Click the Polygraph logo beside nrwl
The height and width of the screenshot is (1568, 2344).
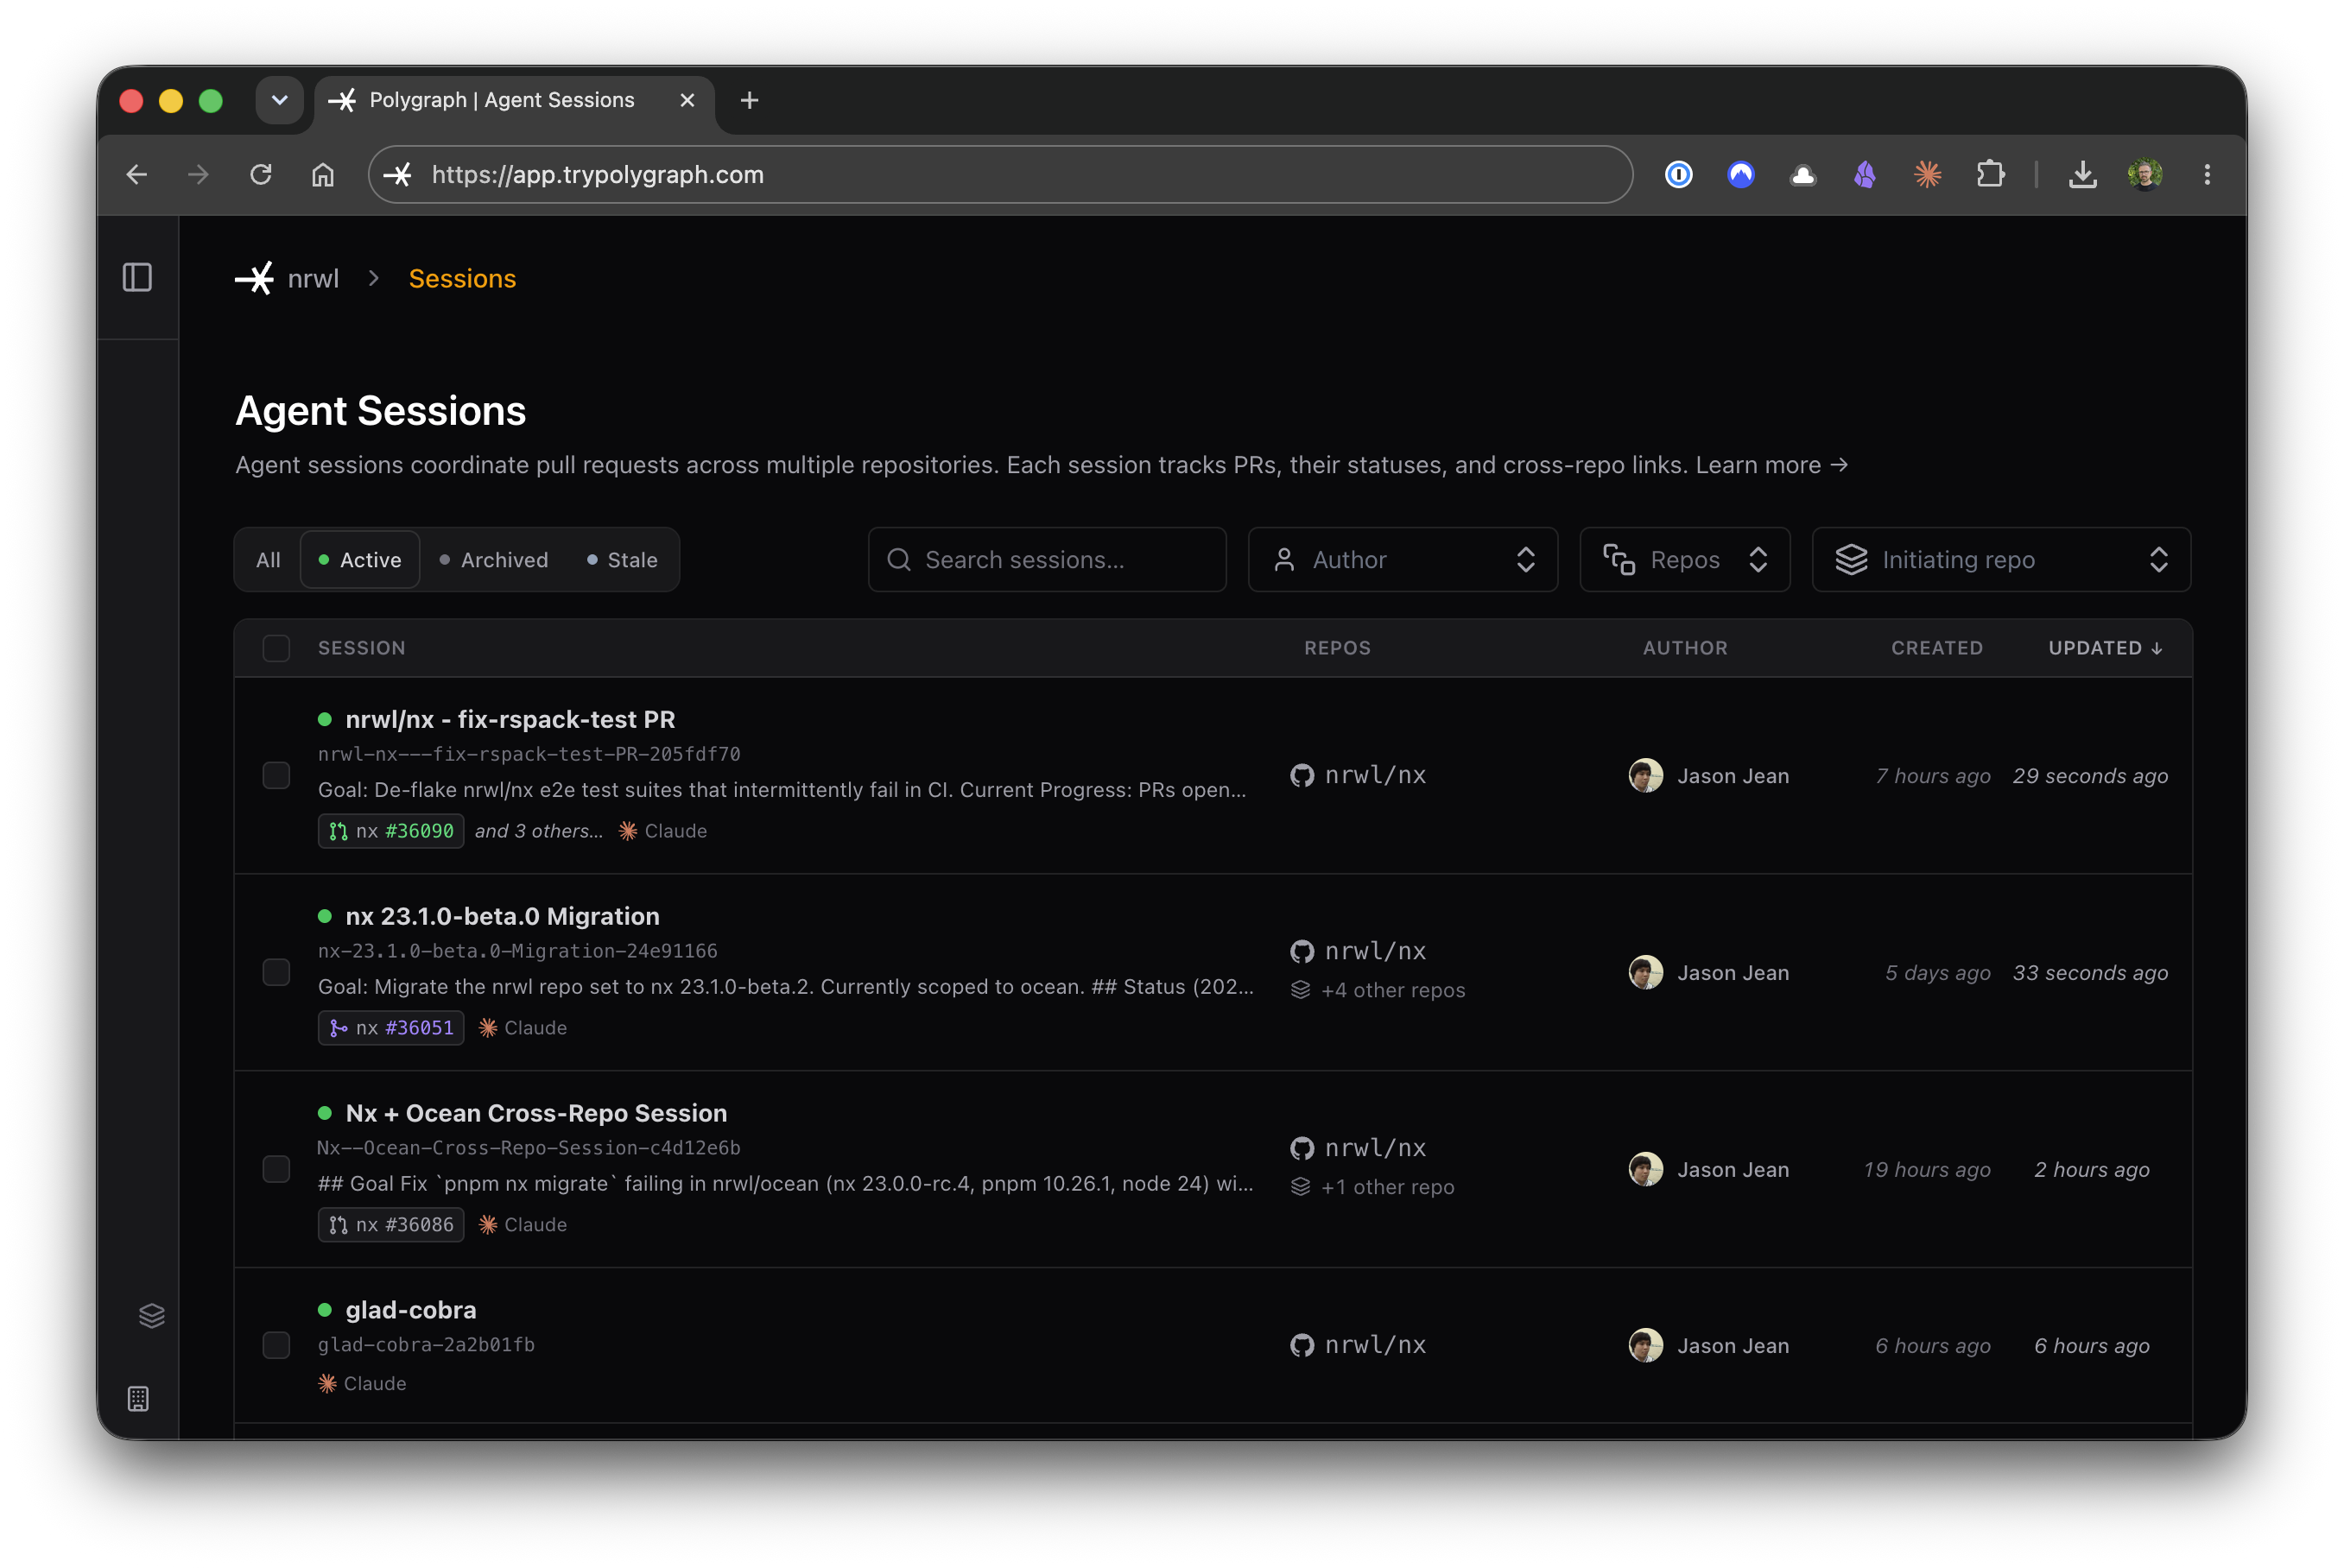[255, 278]
